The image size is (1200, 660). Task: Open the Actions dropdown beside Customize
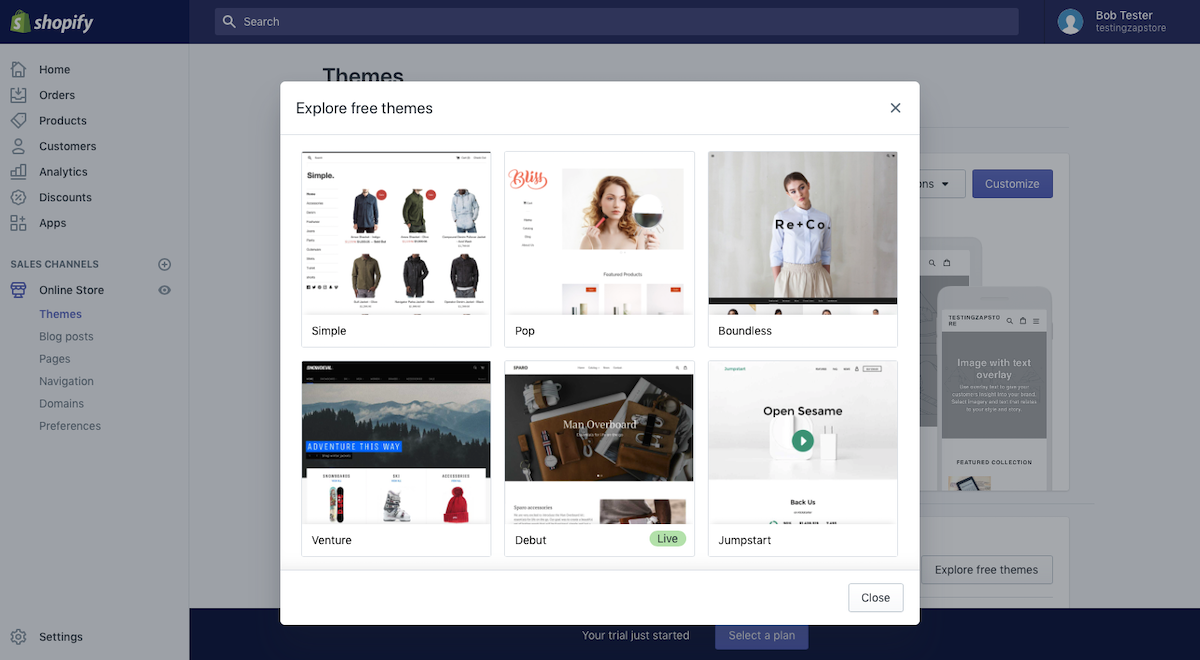pos(943,184)
